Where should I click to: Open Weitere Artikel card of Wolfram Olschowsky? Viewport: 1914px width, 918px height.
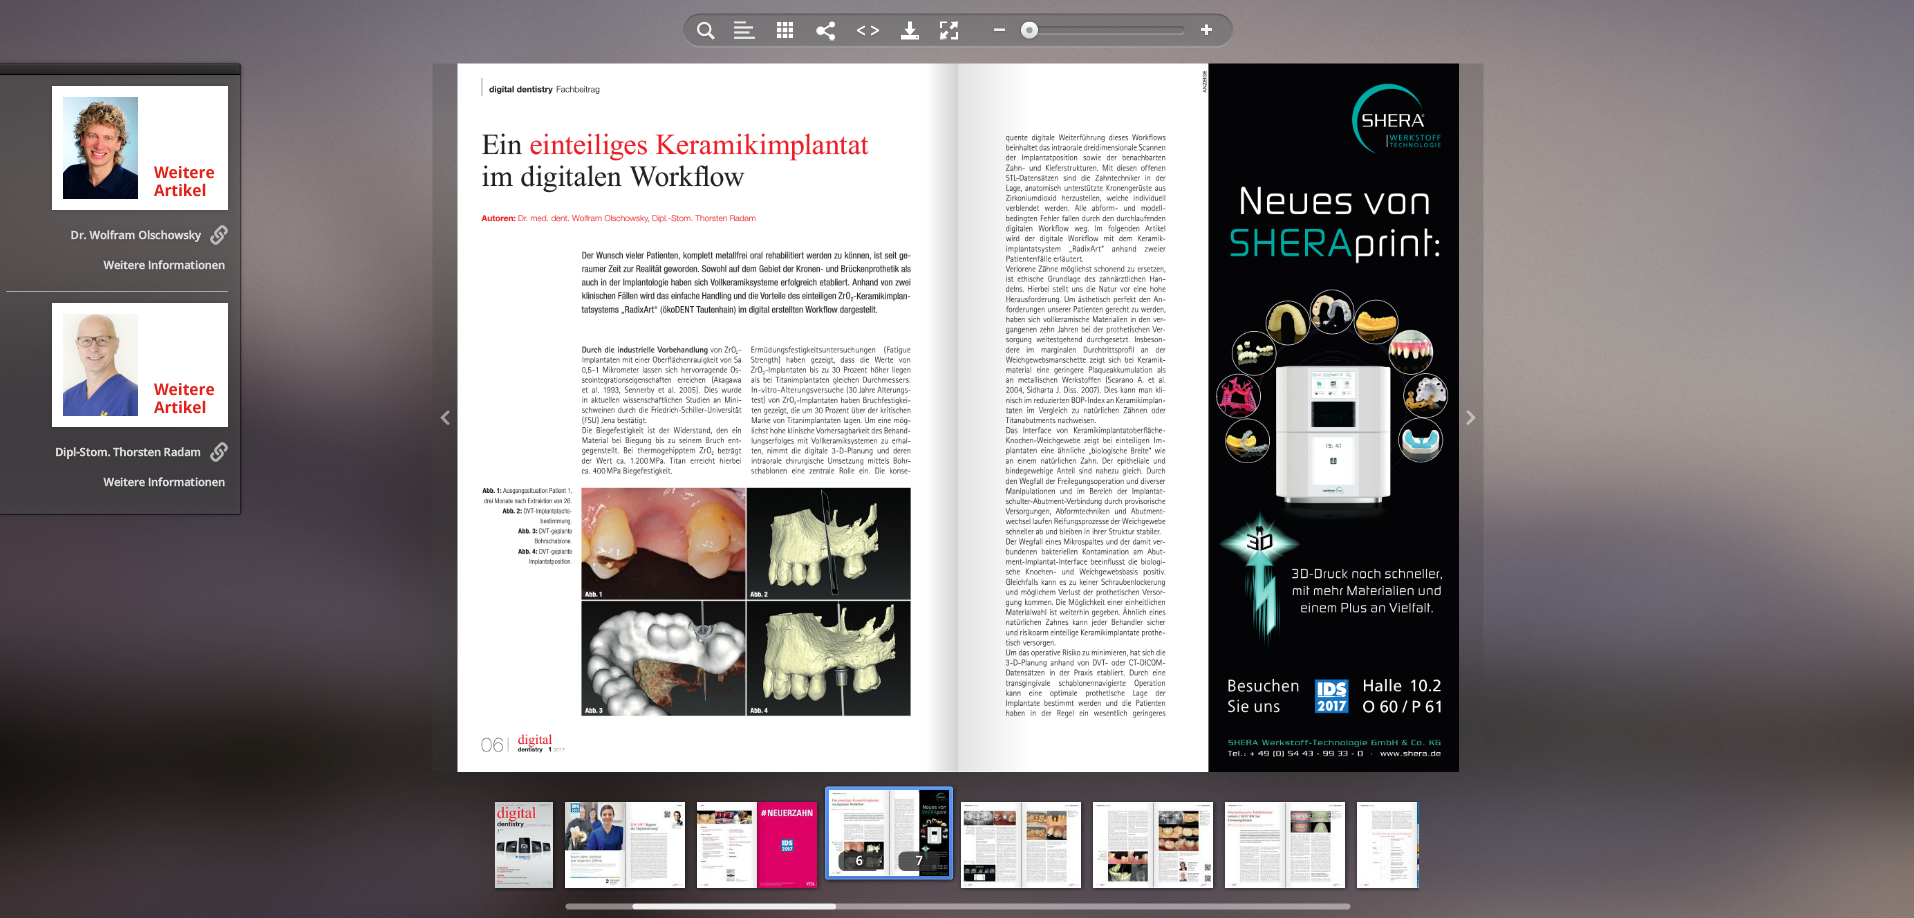[140, 148]
